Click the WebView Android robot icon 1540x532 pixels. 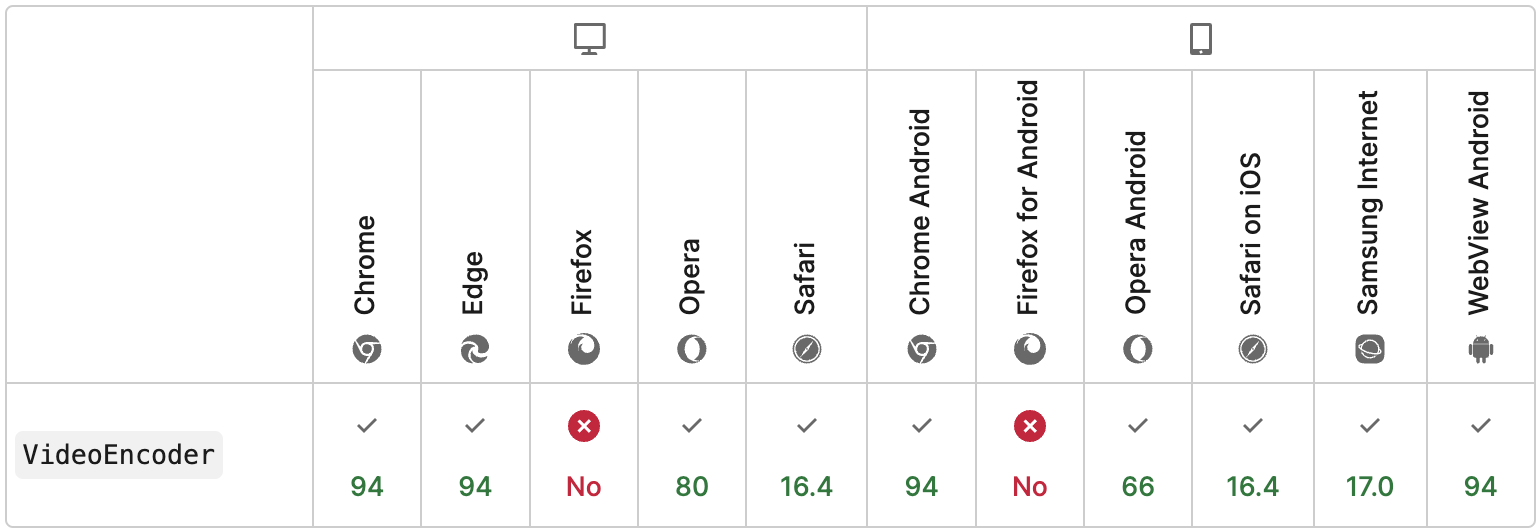click(1481, 349)
